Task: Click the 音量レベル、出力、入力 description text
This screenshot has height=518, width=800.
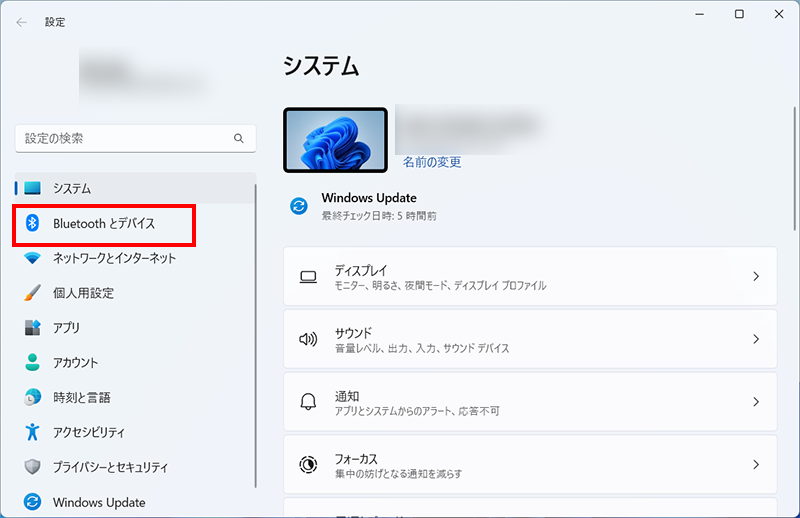Action: click(422, 349)
